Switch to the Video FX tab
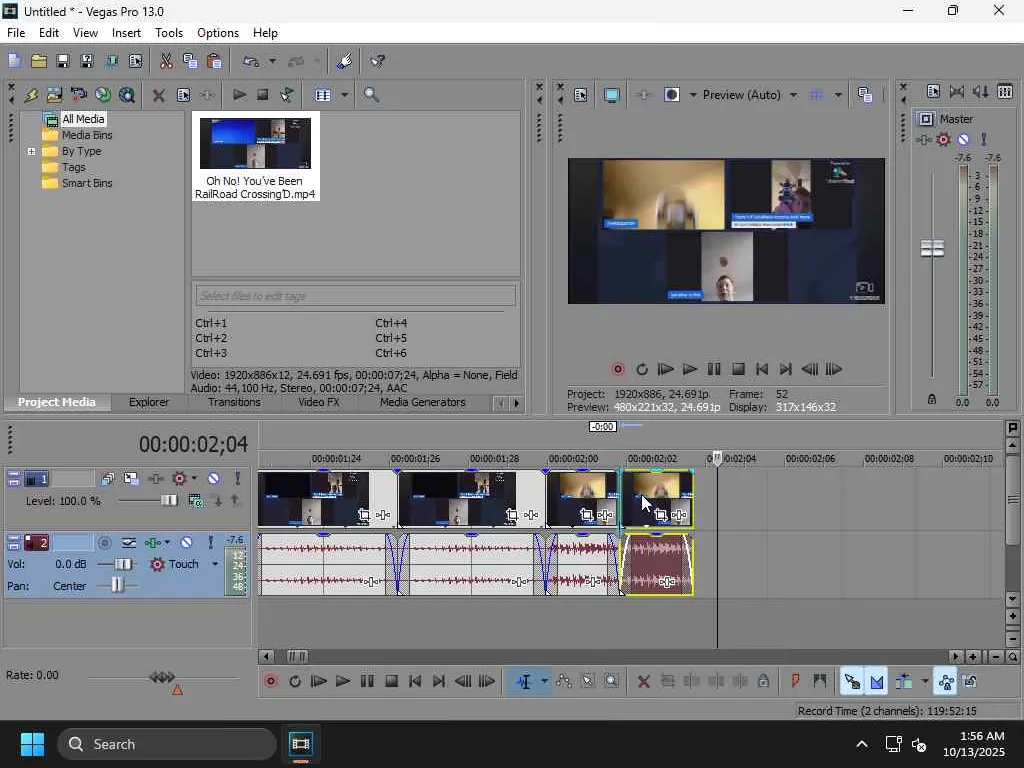The image size is (1024, 768). pyautogui.click(x=319, y=402)
